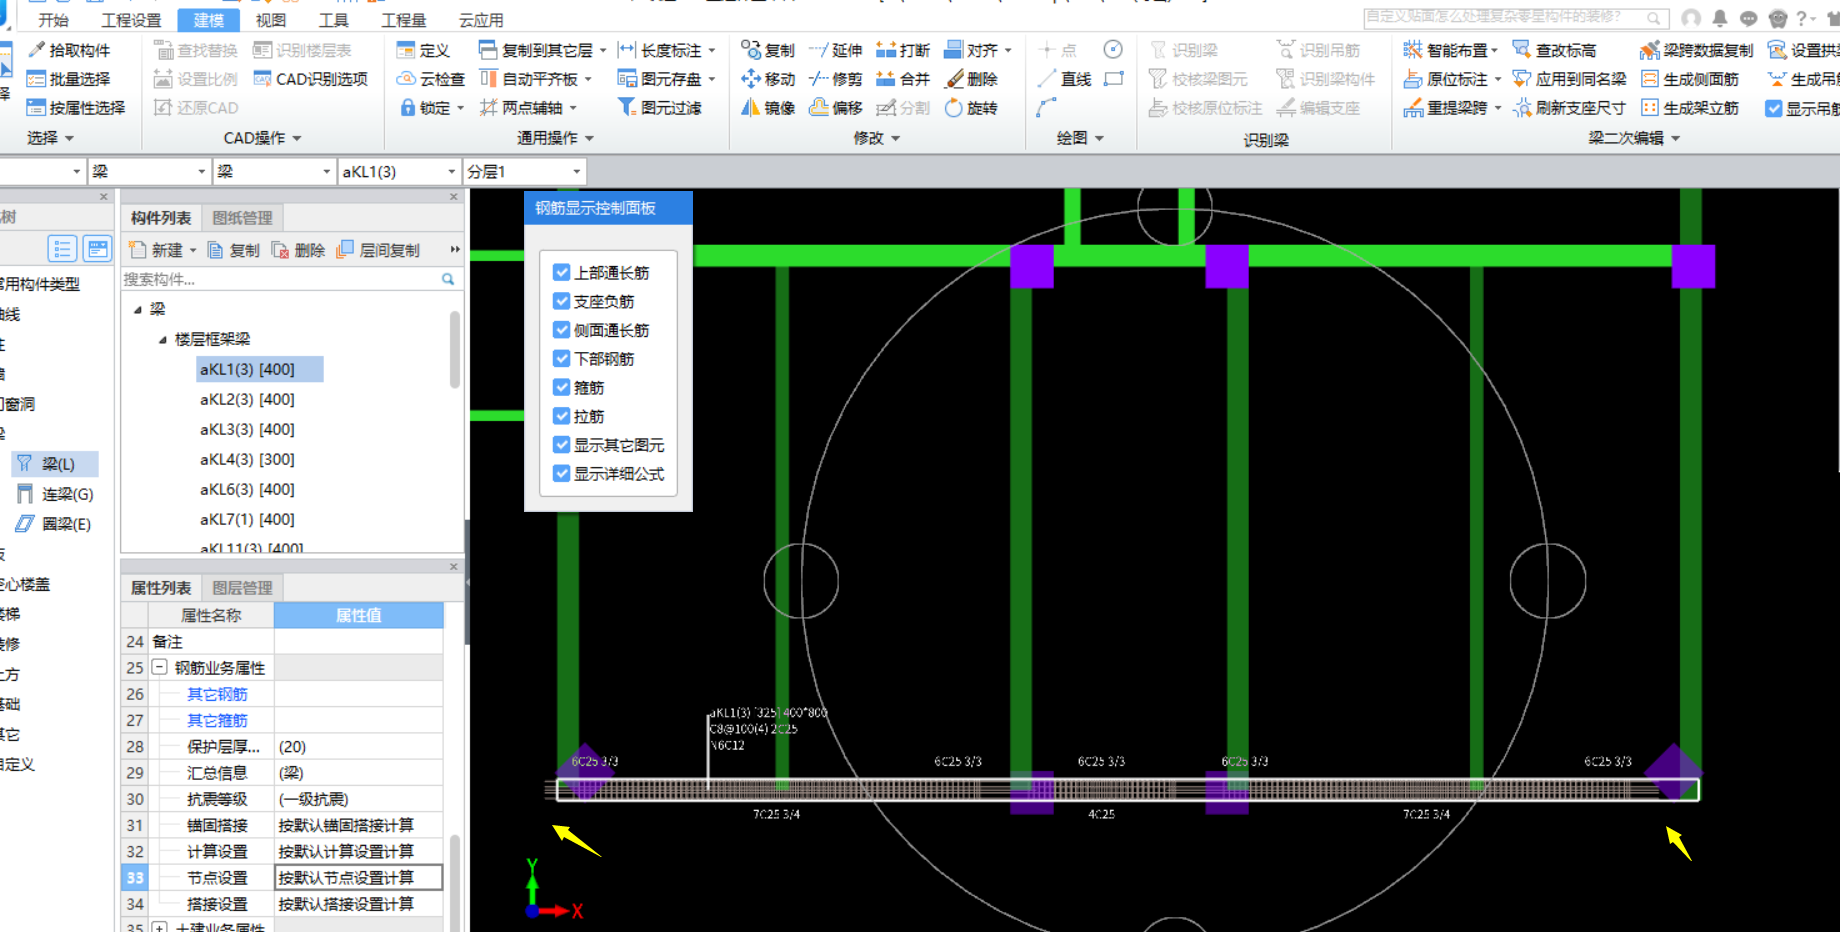Image resolution: width=1840 pixels, height=932 pixels.
Task: Switch to the 视图 ribbon tab
Action: click(270, 20)
